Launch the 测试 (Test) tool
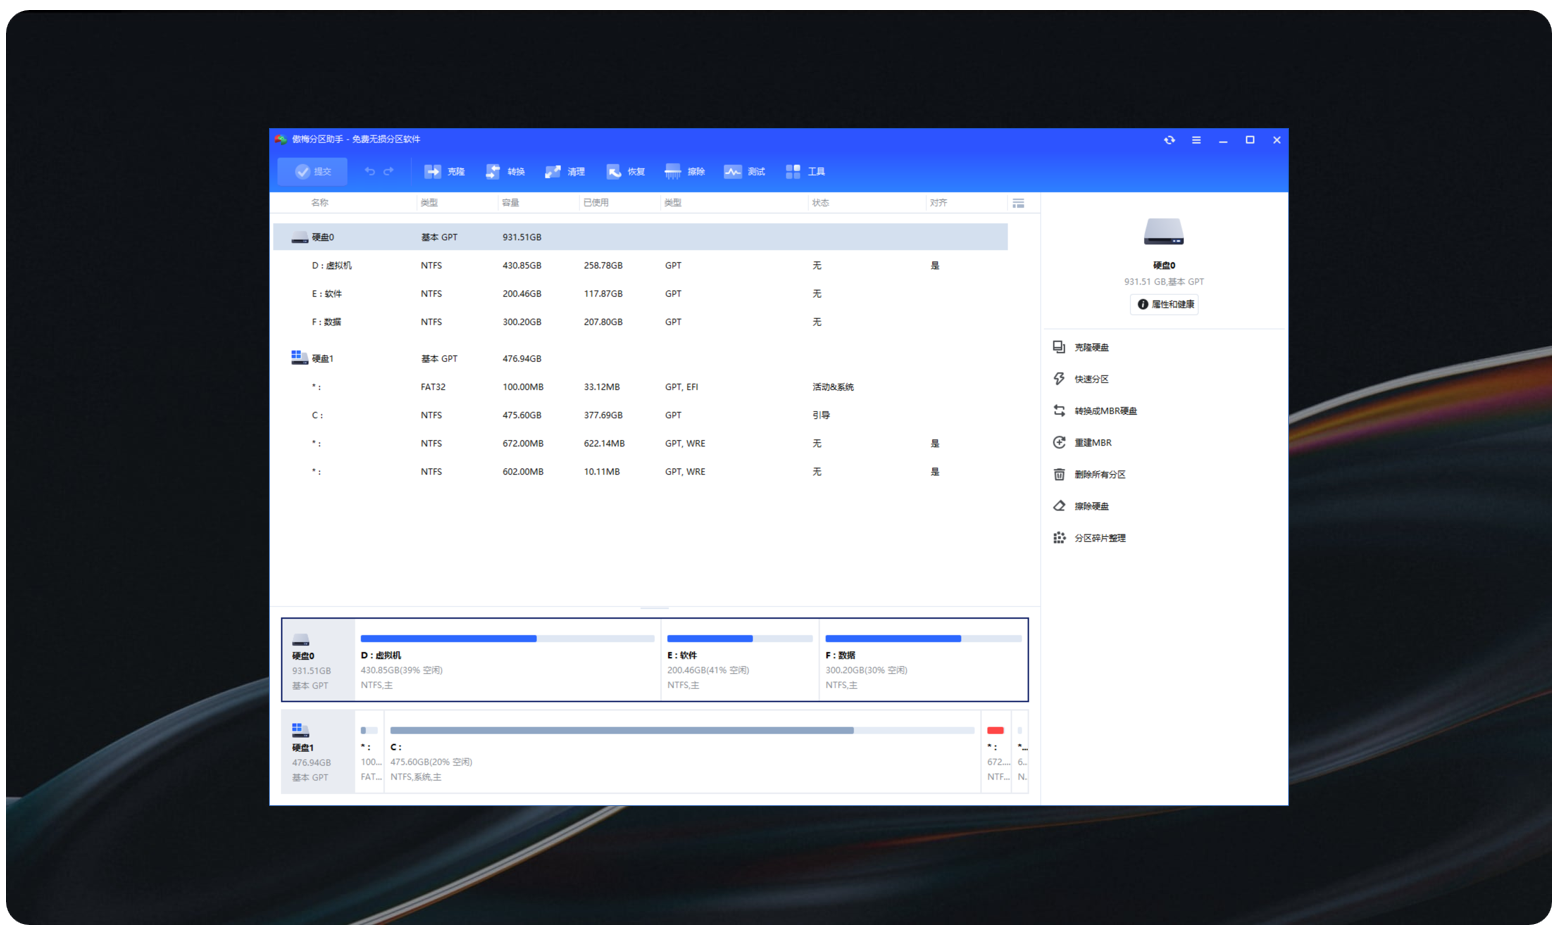The height and width of the screenshot is (933, 1562). coord(744,172)
